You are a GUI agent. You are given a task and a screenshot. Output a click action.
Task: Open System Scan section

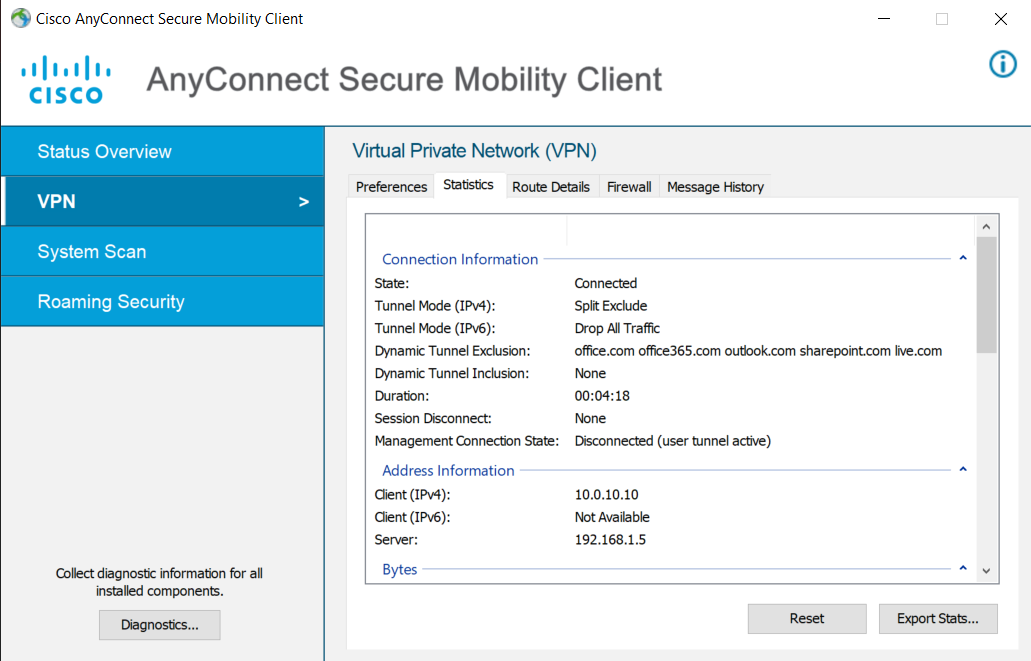pos(162,251)
